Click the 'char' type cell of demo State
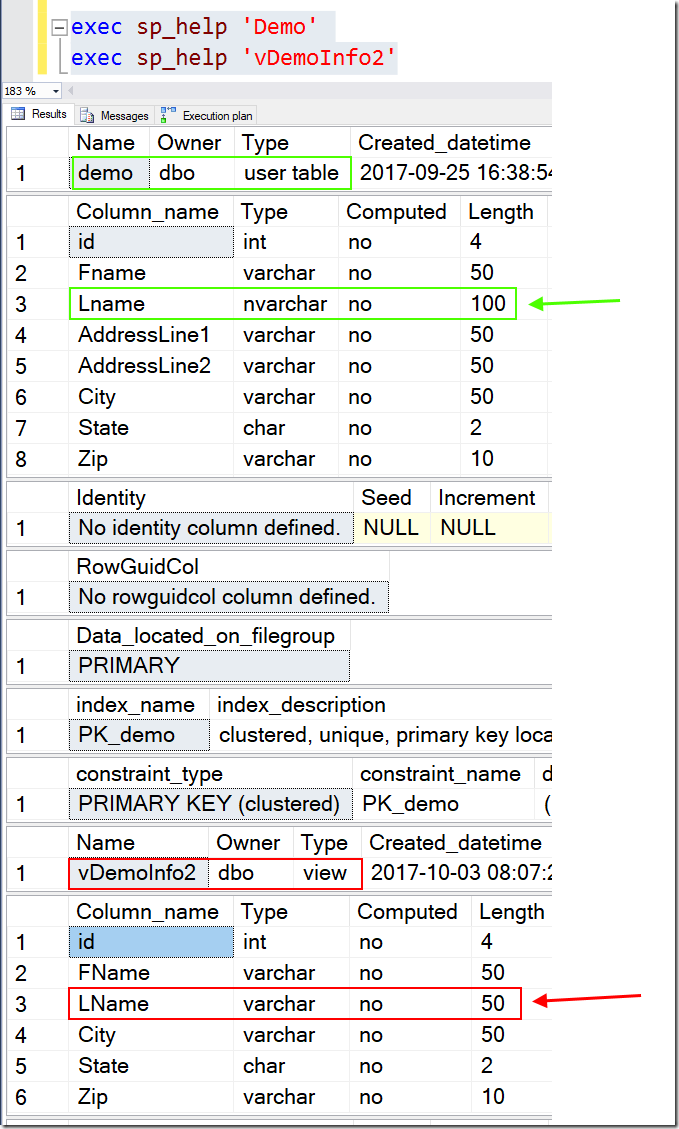The image size is (679, 1129). click(x=286, y=428)
